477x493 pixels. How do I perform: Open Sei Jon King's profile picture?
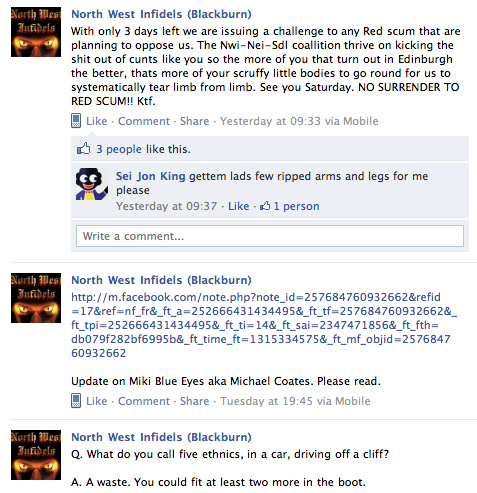coord(92,184)
